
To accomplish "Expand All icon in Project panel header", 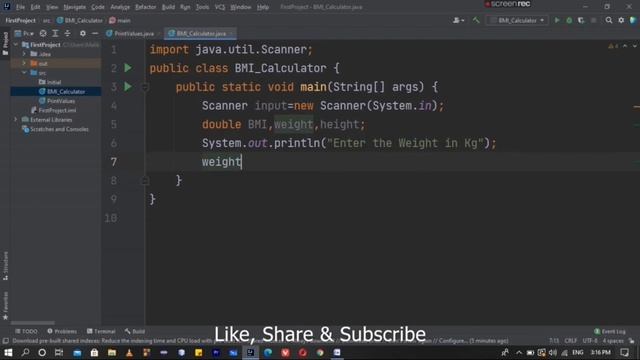I will coord(55,33).
